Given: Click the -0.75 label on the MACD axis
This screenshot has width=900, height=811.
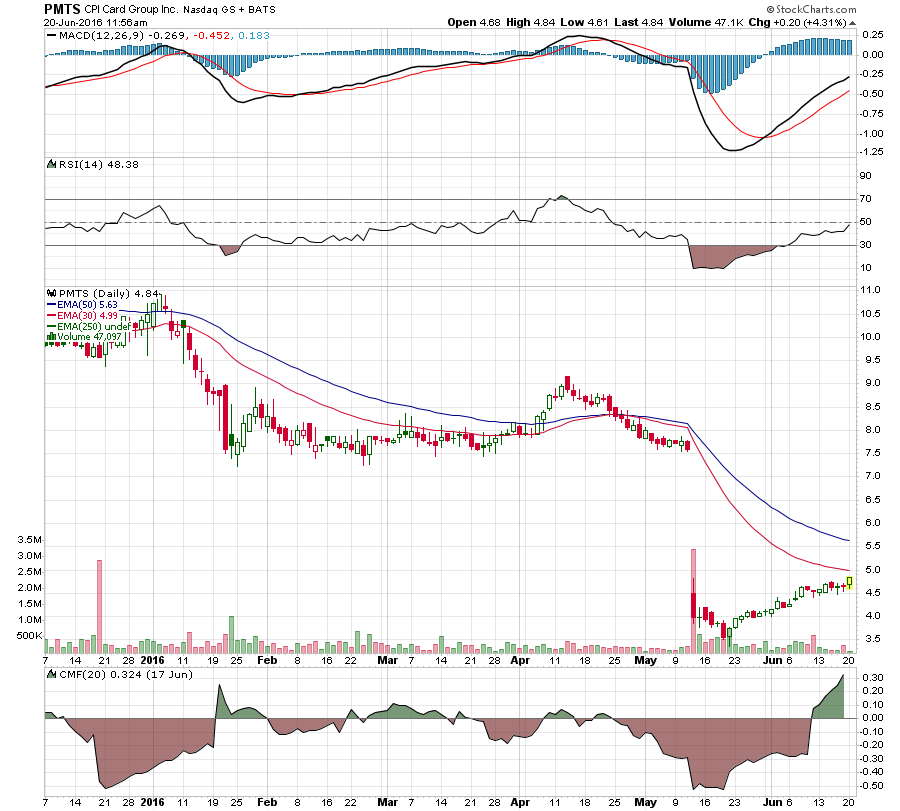Looking at the screenshot, I should pyautogui.click(x=872, y=114).
